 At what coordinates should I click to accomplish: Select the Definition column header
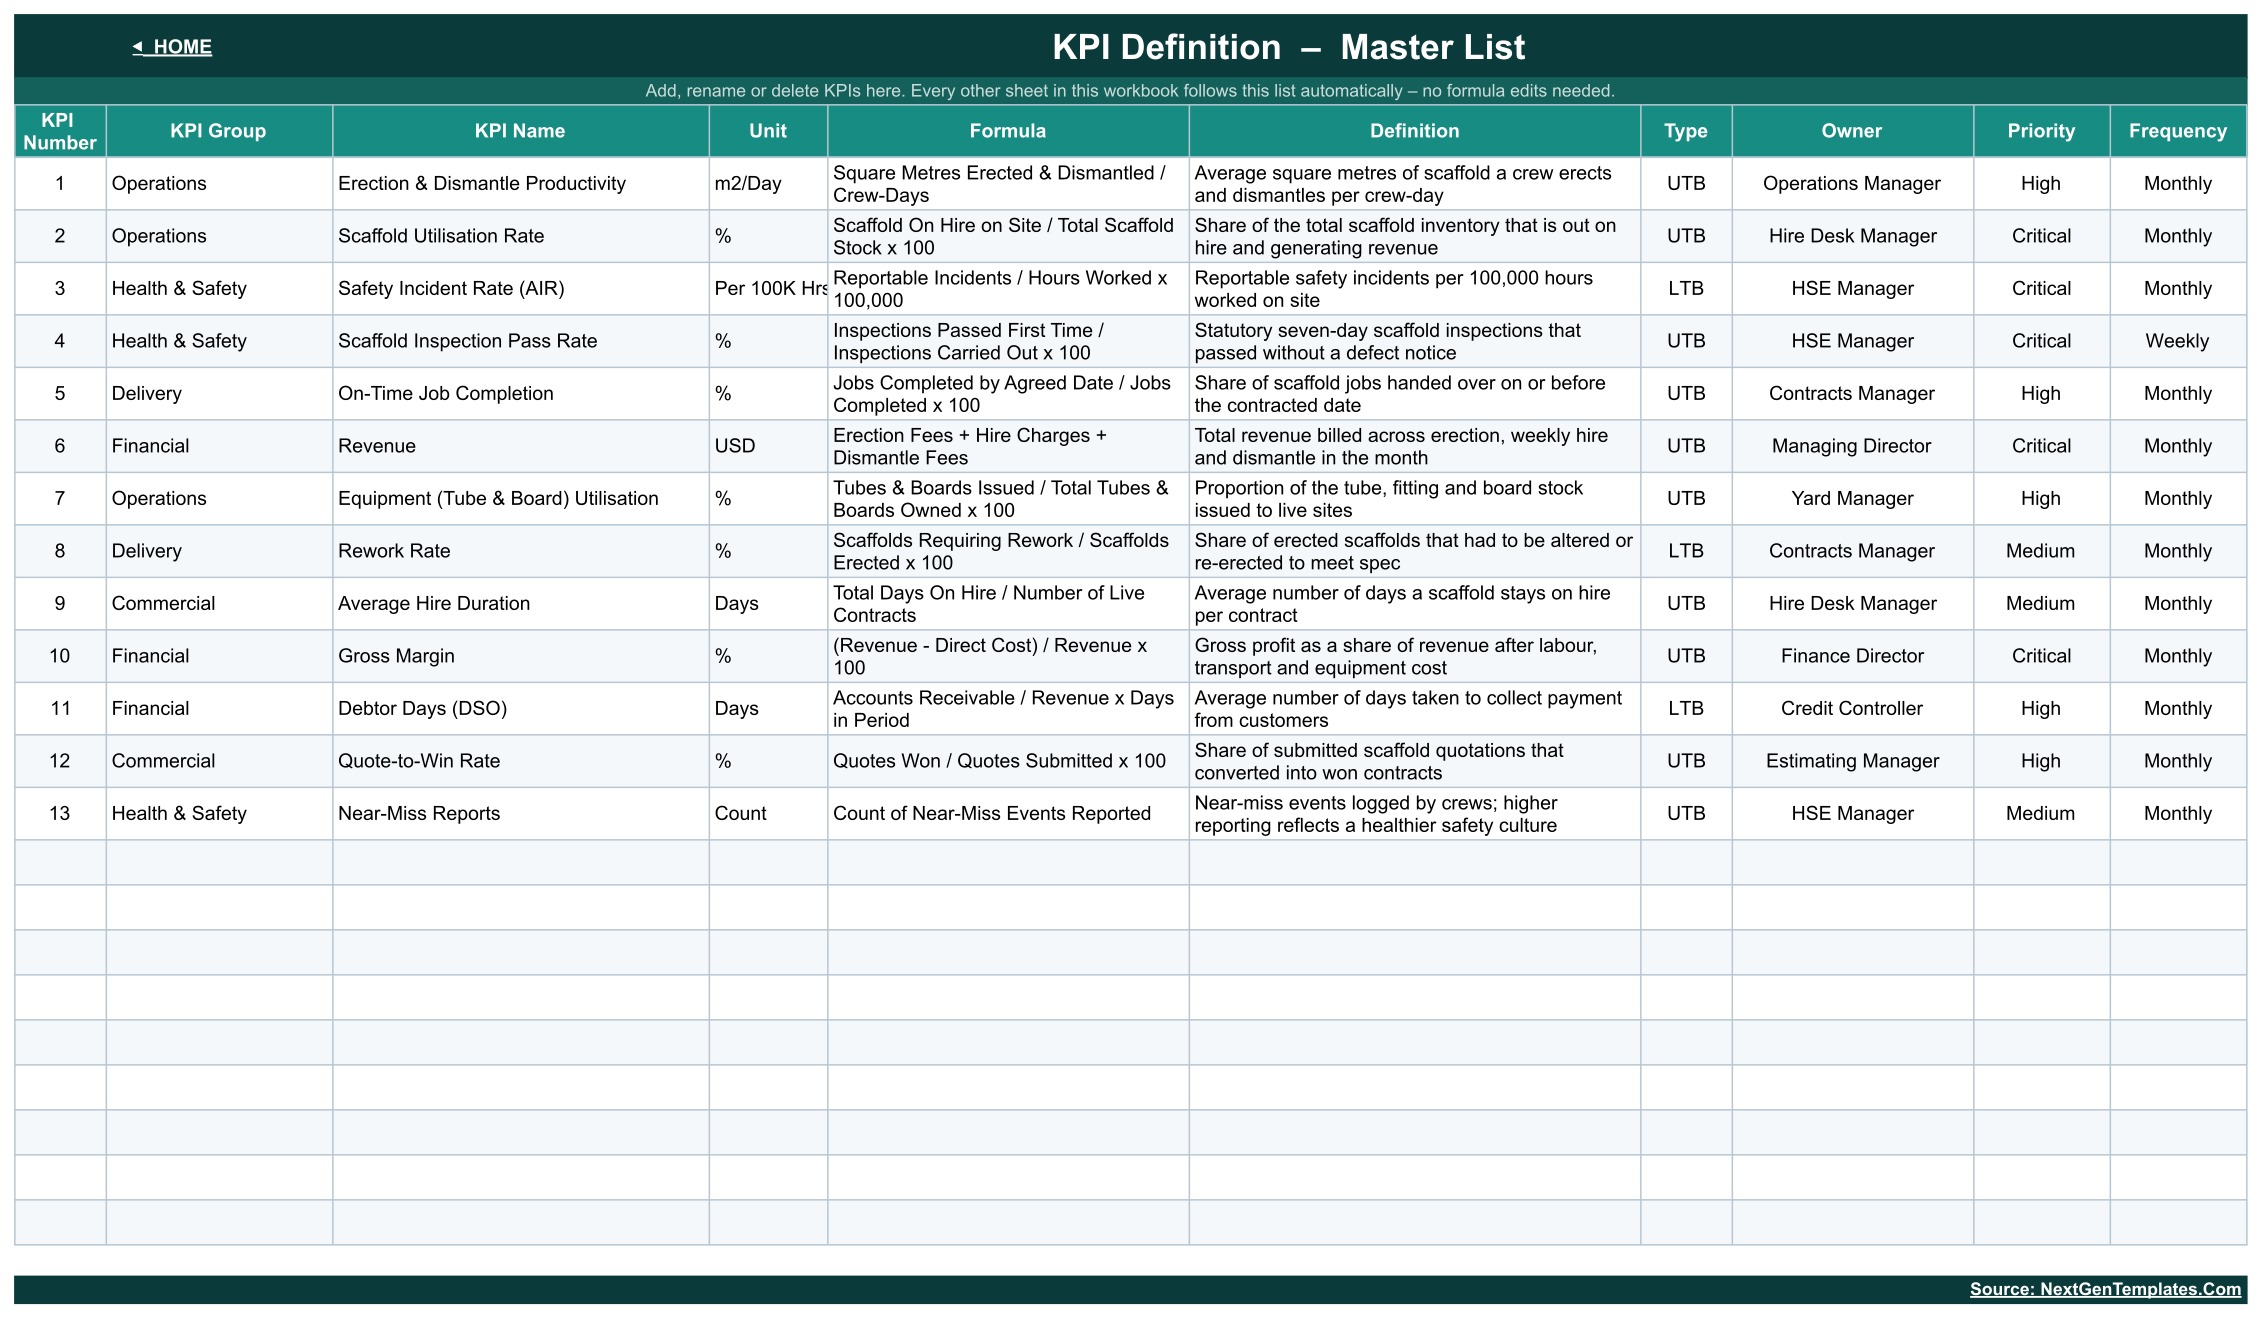coord(1414,131)
